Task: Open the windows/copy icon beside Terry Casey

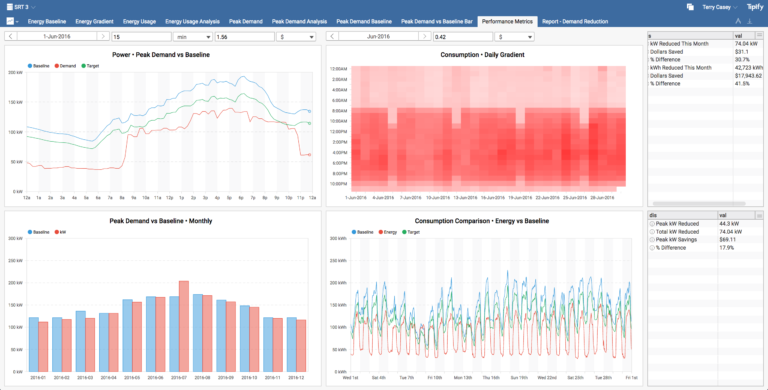Action: pyautogui.click(x=690, y=7)
